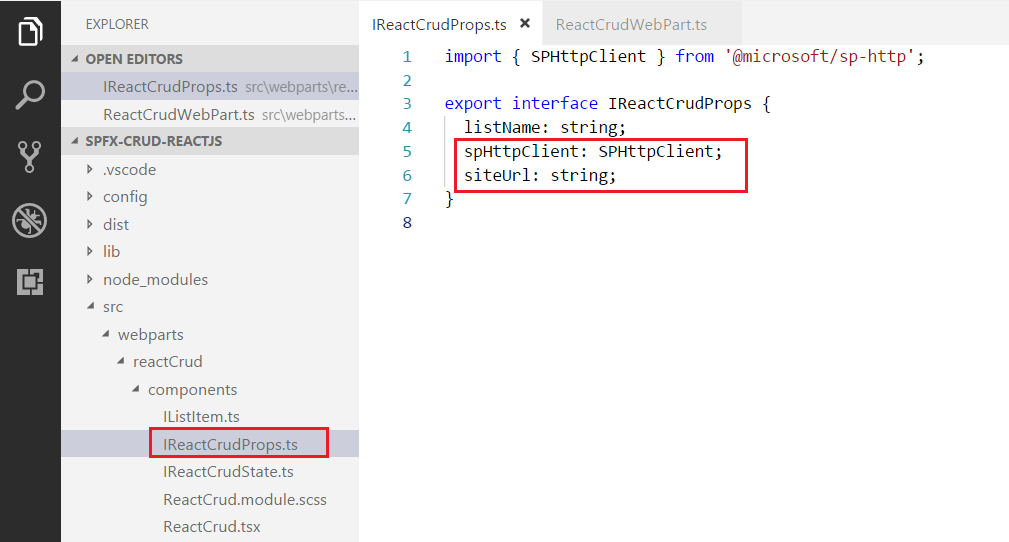Switch to the ReactCrudWebPart.ts tab
This screenshot has width=1009, height=542.
(x=631, y=24)
